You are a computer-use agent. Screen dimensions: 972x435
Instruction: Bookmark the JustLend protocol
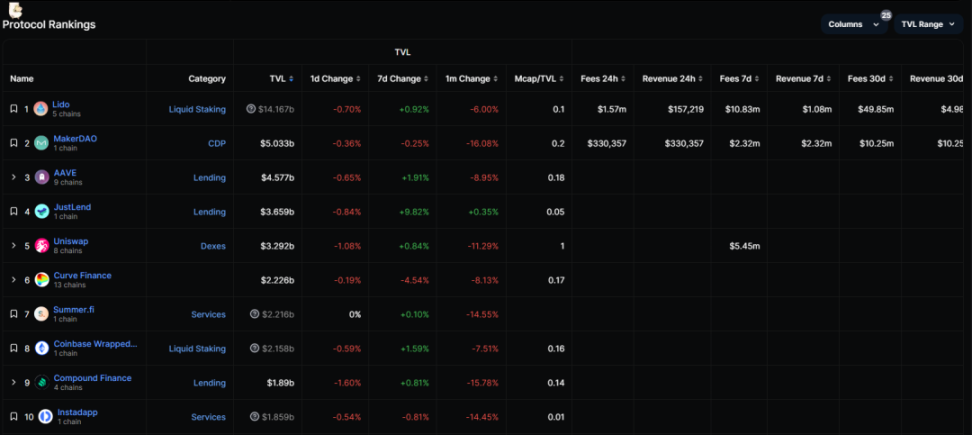click(x=14, y=211)
